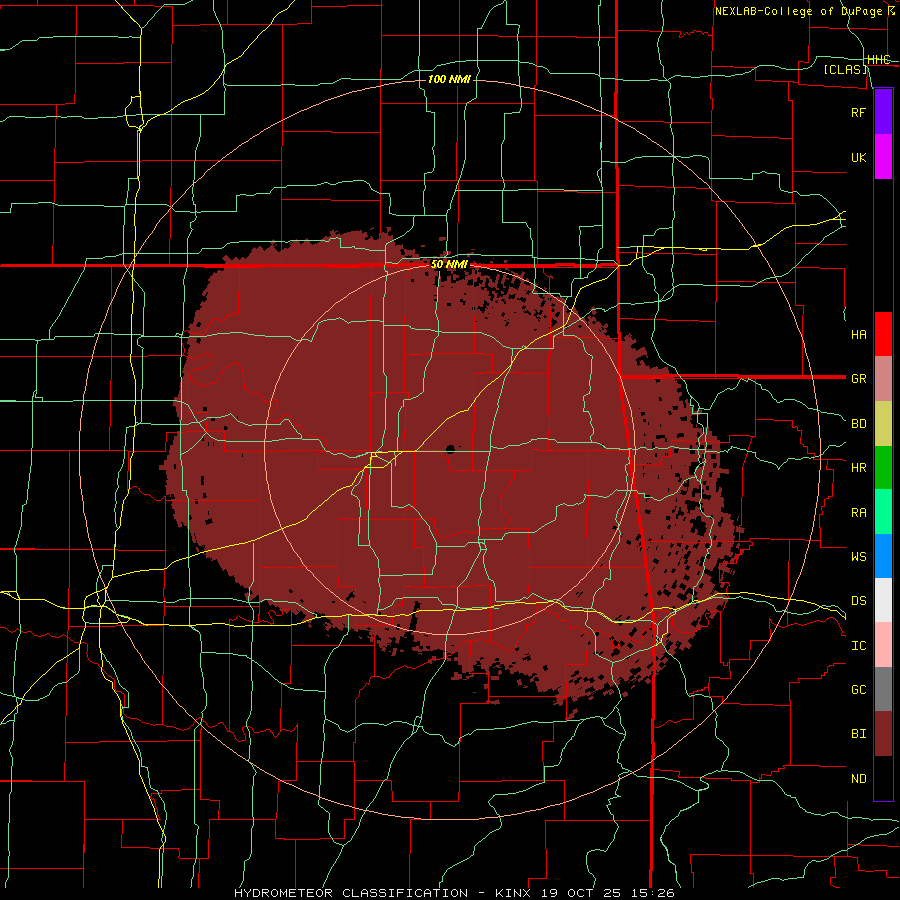Click the BI legend label

point(858,734)
